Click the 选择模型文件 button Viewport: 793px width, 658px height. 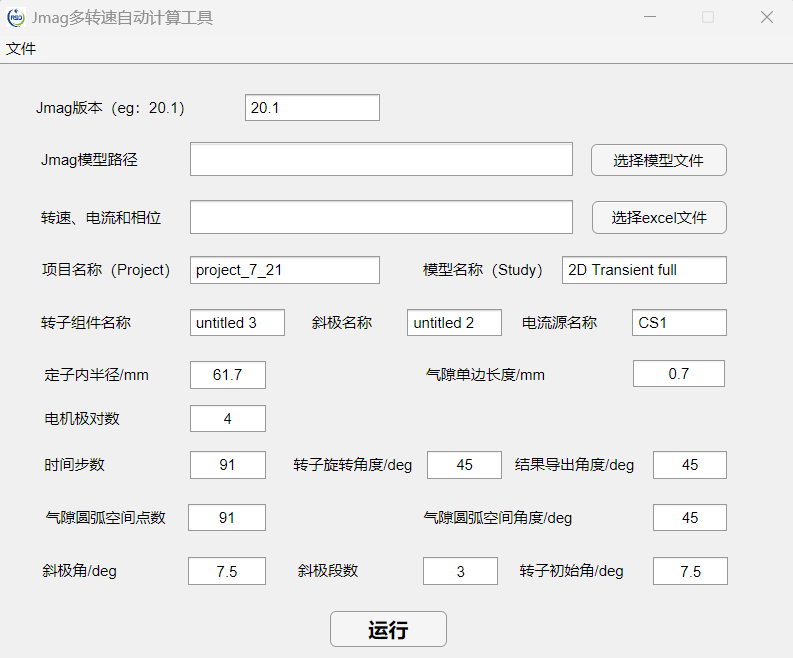[x=658, y=160]
